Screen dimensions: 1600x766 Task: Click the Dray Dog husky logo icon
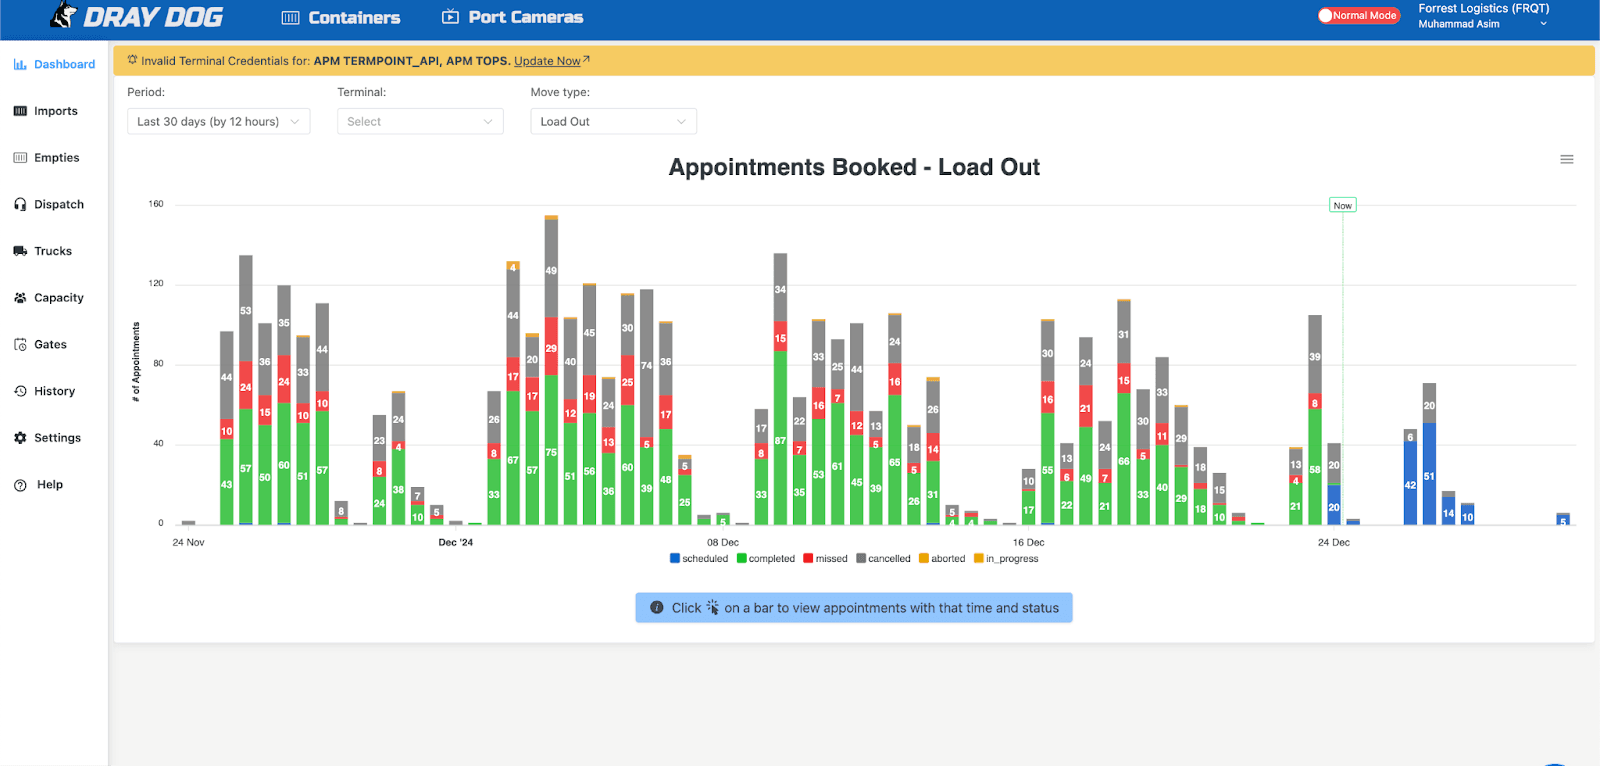[x=64, y=15]
